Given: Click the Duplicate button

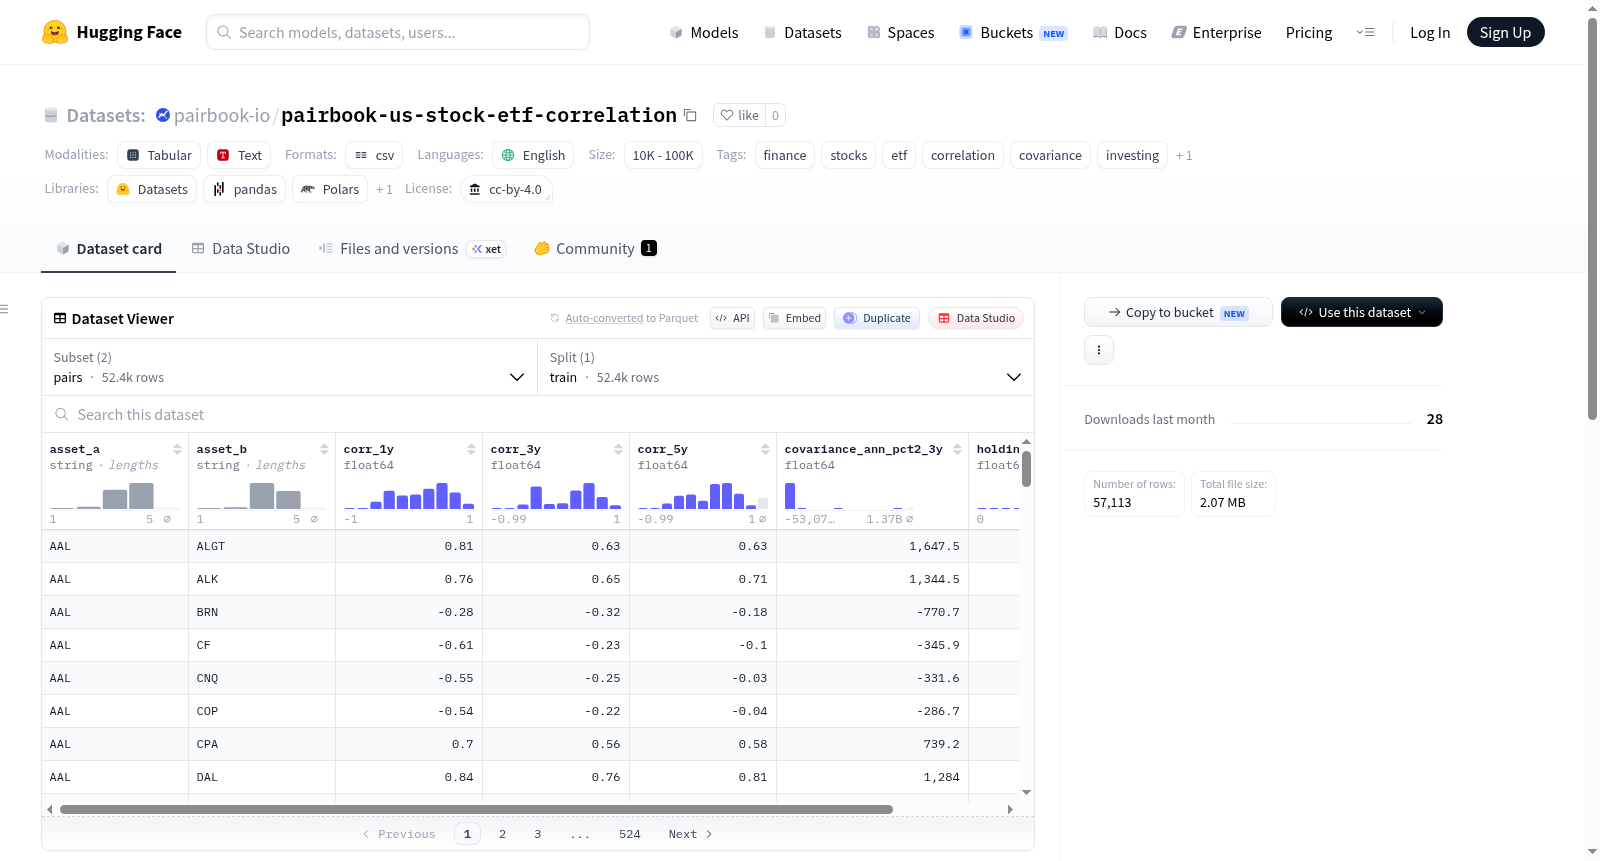Looking at the screenshot, I should coord(876,318).
